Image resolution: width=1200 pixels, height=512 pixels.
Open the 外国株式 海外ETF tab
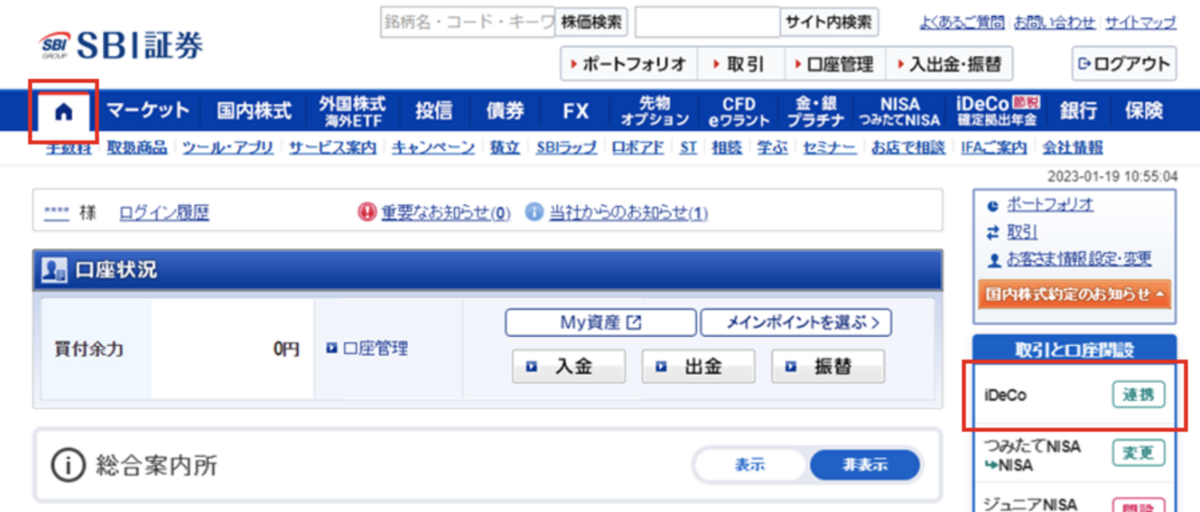[352, 111]
